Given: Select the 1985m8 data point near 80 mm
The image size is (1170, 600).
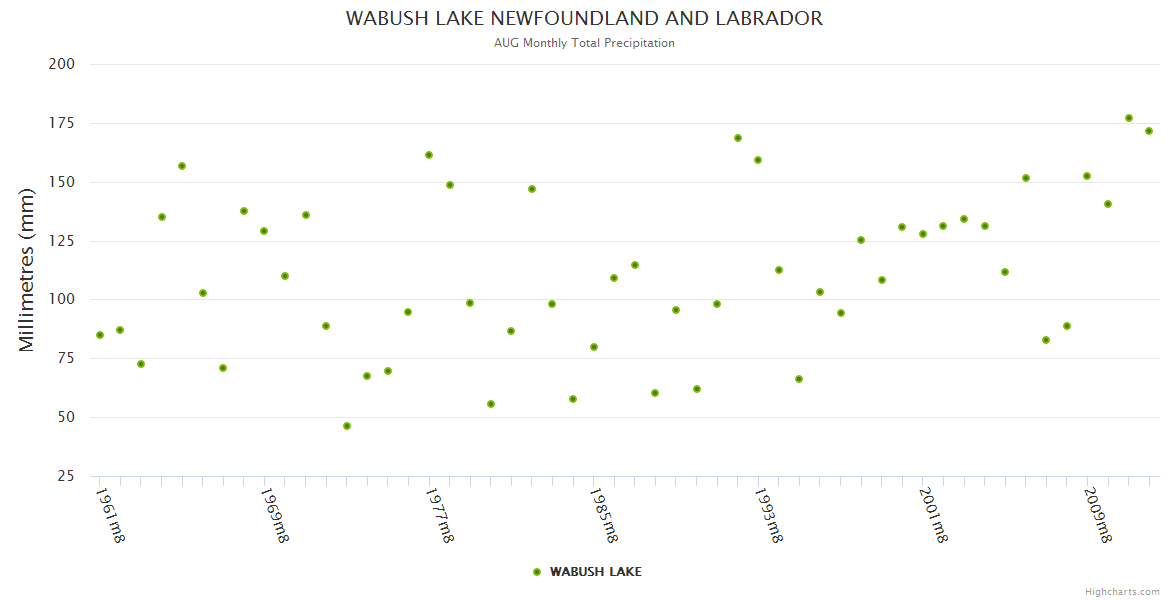Looking at the screenshot, I should (594, 347).
